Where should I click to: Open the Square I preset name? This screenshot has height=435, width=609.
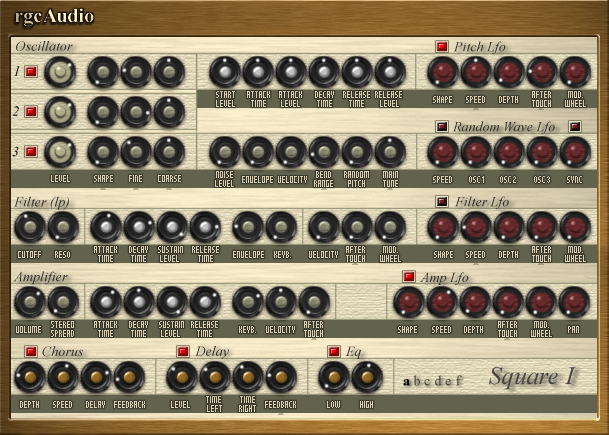(531, 376)
